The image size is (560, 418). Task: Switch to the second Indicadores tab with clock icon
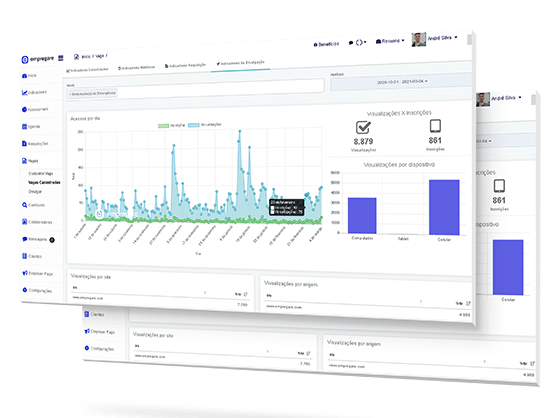tap(136, 67)
